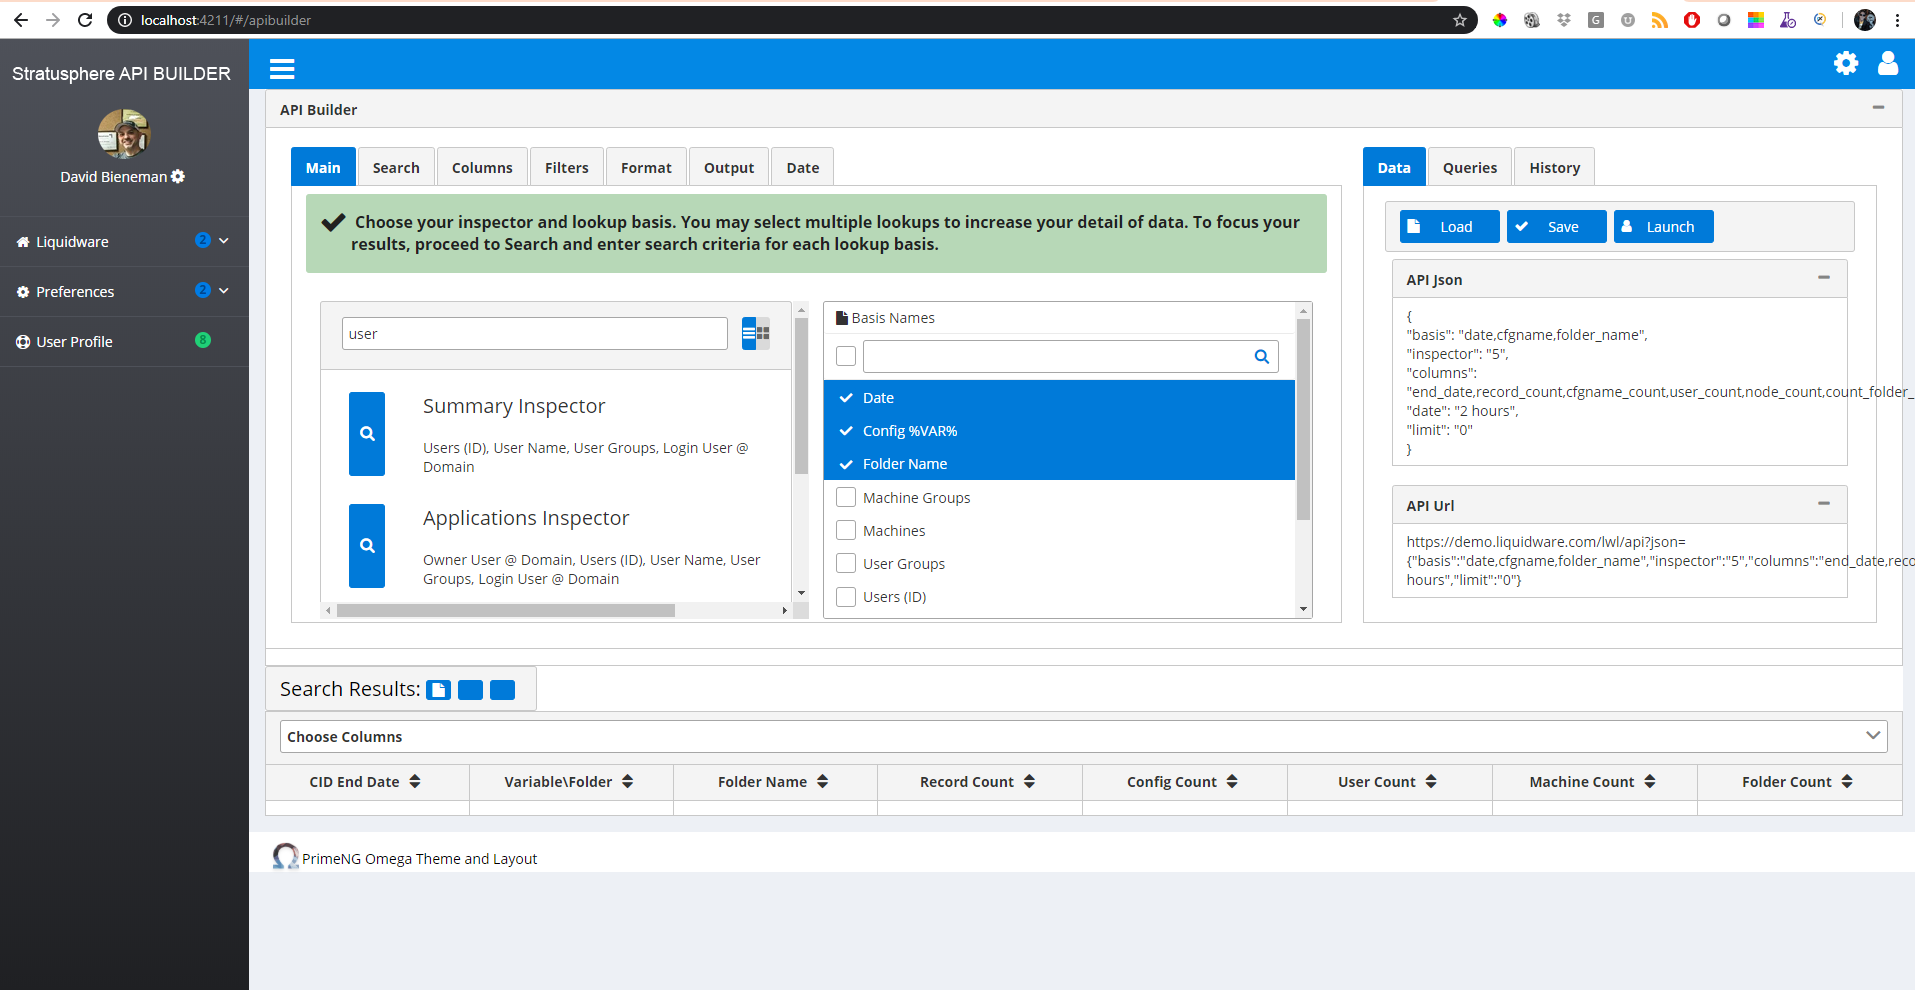Toggle select-all checkbox in Basis Names
Image resolution: width=1915 pixels, height=990 pixels.
coord(846,356)
